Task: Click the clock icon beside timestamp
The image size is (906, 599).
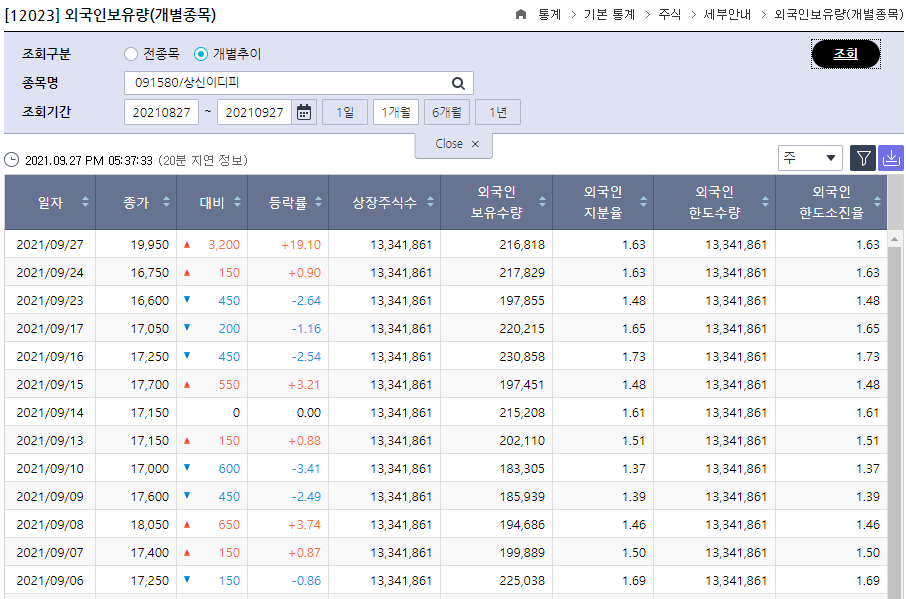Action: (x=12, y=160)
